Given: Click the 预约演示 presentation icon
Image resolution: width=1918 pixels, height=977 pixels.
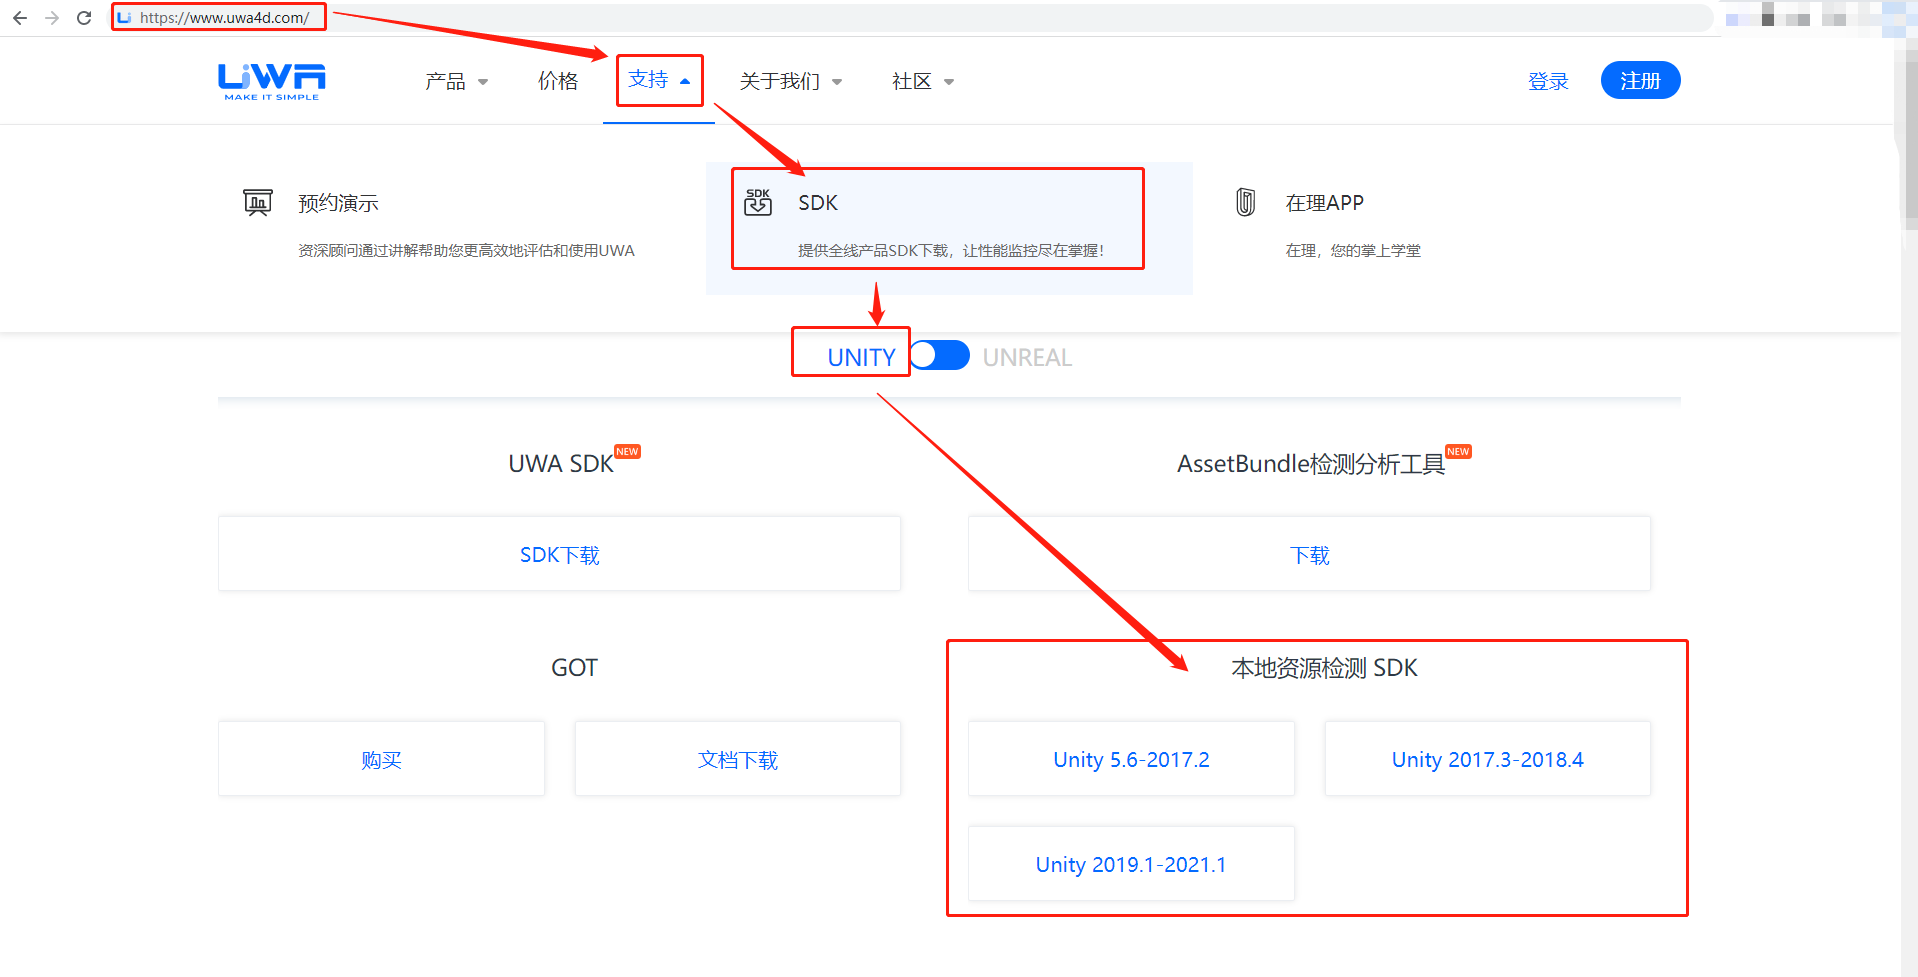Looking at the screenshot, I should (x=258, y=202).
